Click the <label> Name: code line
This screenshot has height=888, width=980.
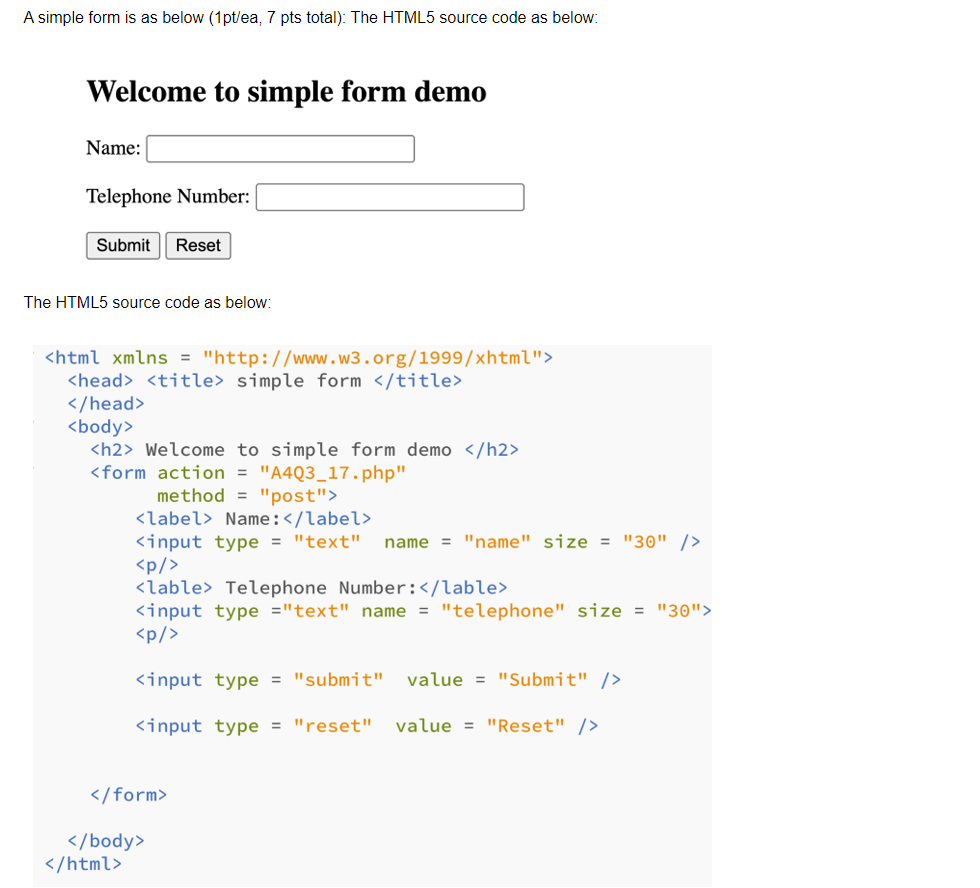[x=253, y=519]
